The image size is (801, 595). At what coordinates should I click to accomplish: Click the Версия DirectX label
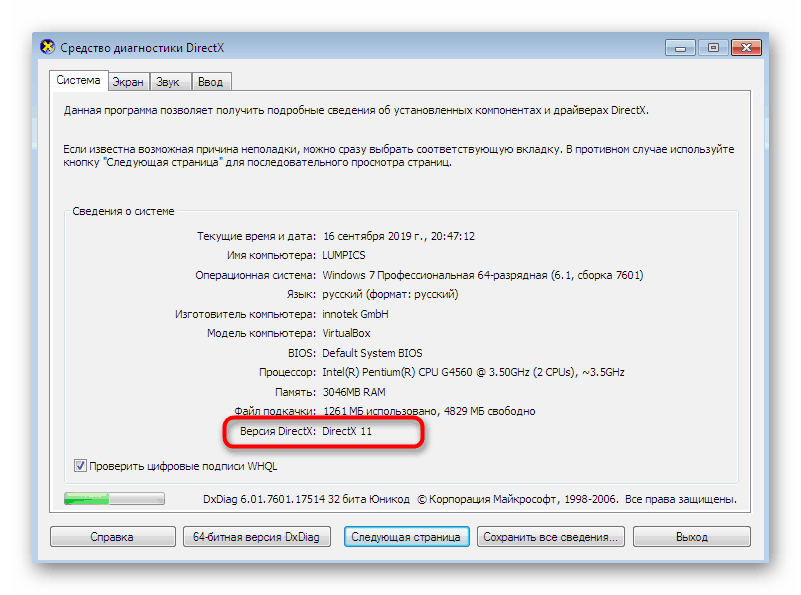click(x=278, y=431)
